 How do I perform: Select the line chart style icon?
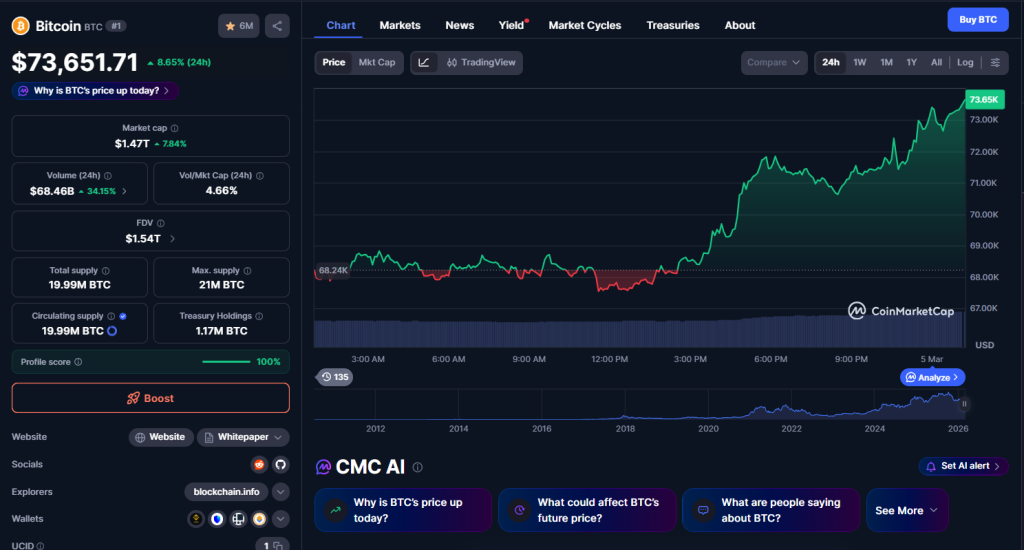click(x=424, y=63)
